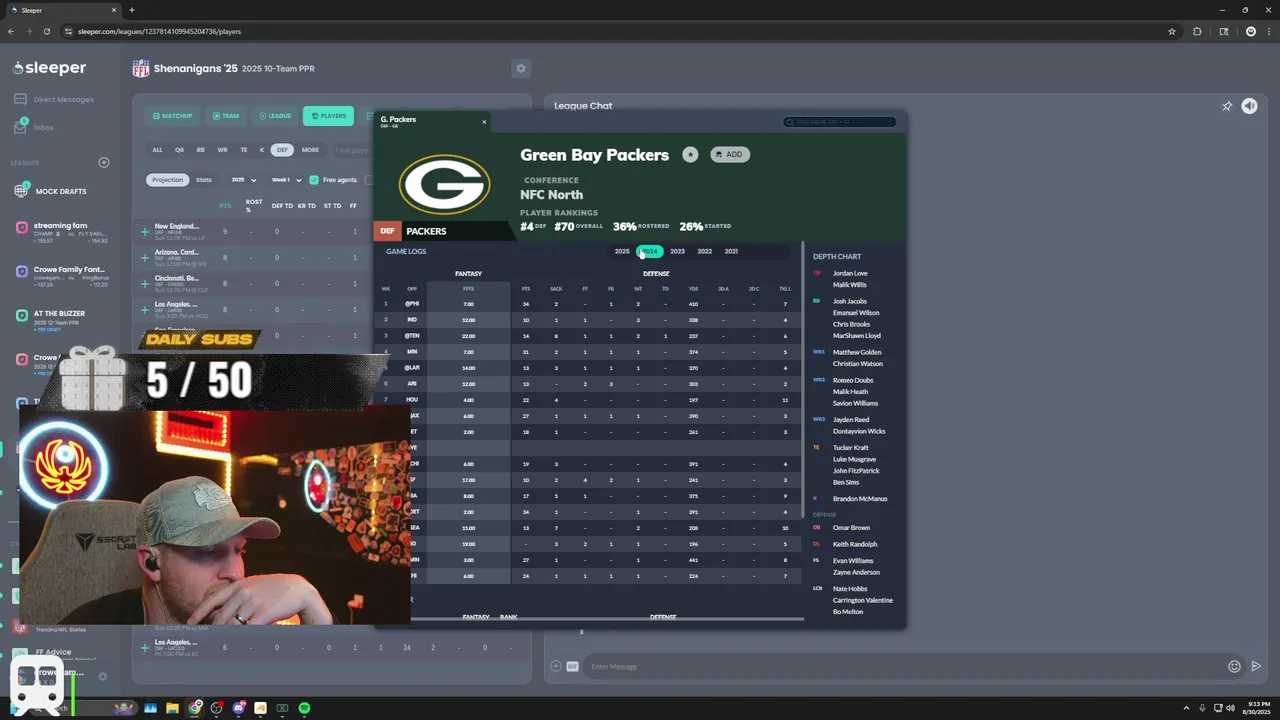Open the League tab
Image resolution: width=1280 pixels, height=720 pixels.
click(x=274, y=116)
